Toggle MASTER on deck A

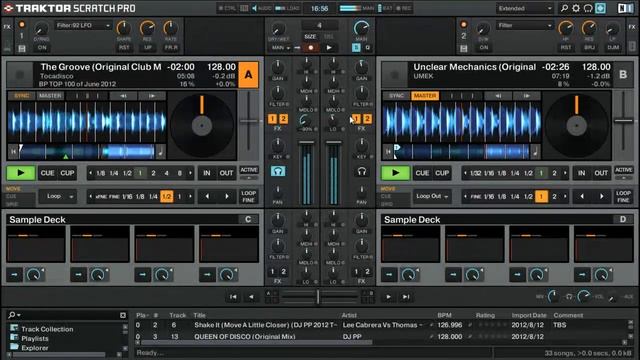[50, 96]
